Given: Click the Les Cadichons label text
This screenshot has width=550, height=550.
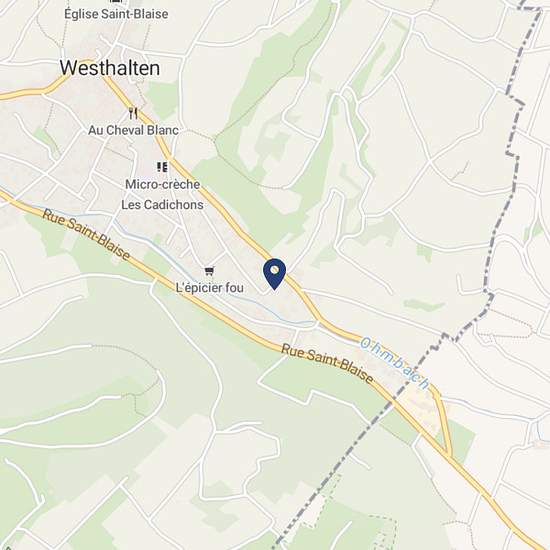Looking at the screenshot, I should coord(162,204).
